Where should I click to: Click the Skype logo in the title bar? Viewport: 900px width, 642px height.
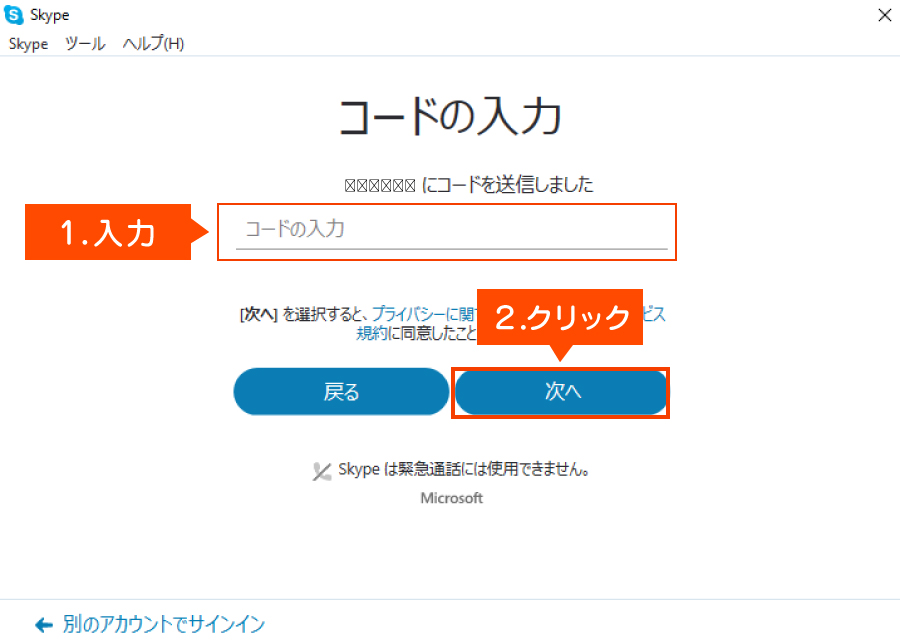pos(14,15)
